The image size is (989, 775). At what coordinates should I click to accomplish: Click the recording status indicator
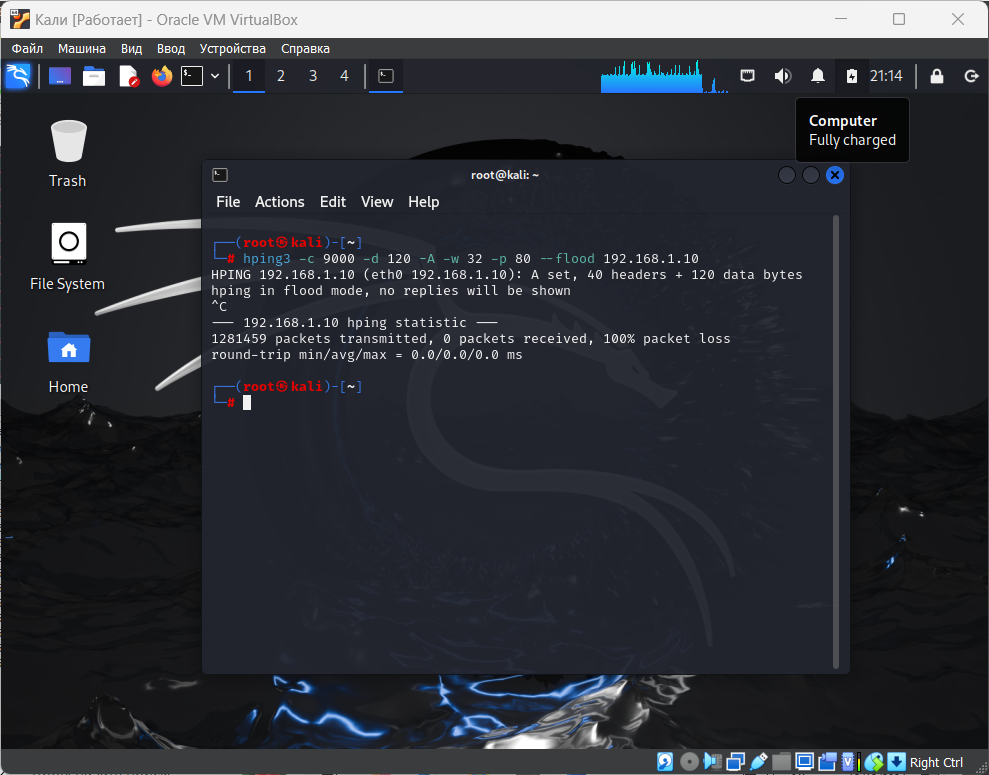pyautogui.click(x=828, y=762)
